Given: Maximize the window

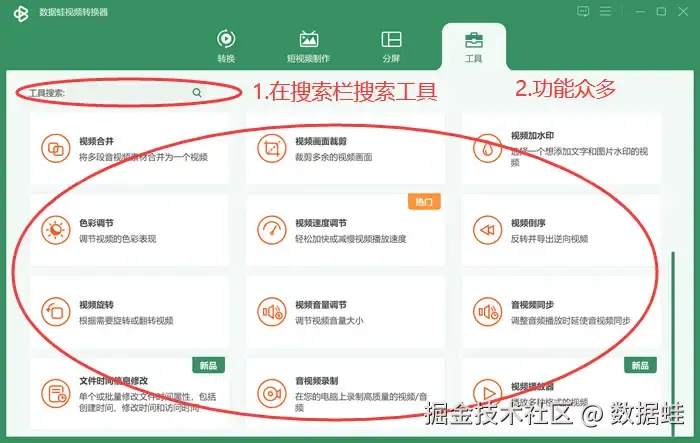Looking at the screenshot, I should coord(661,12).
